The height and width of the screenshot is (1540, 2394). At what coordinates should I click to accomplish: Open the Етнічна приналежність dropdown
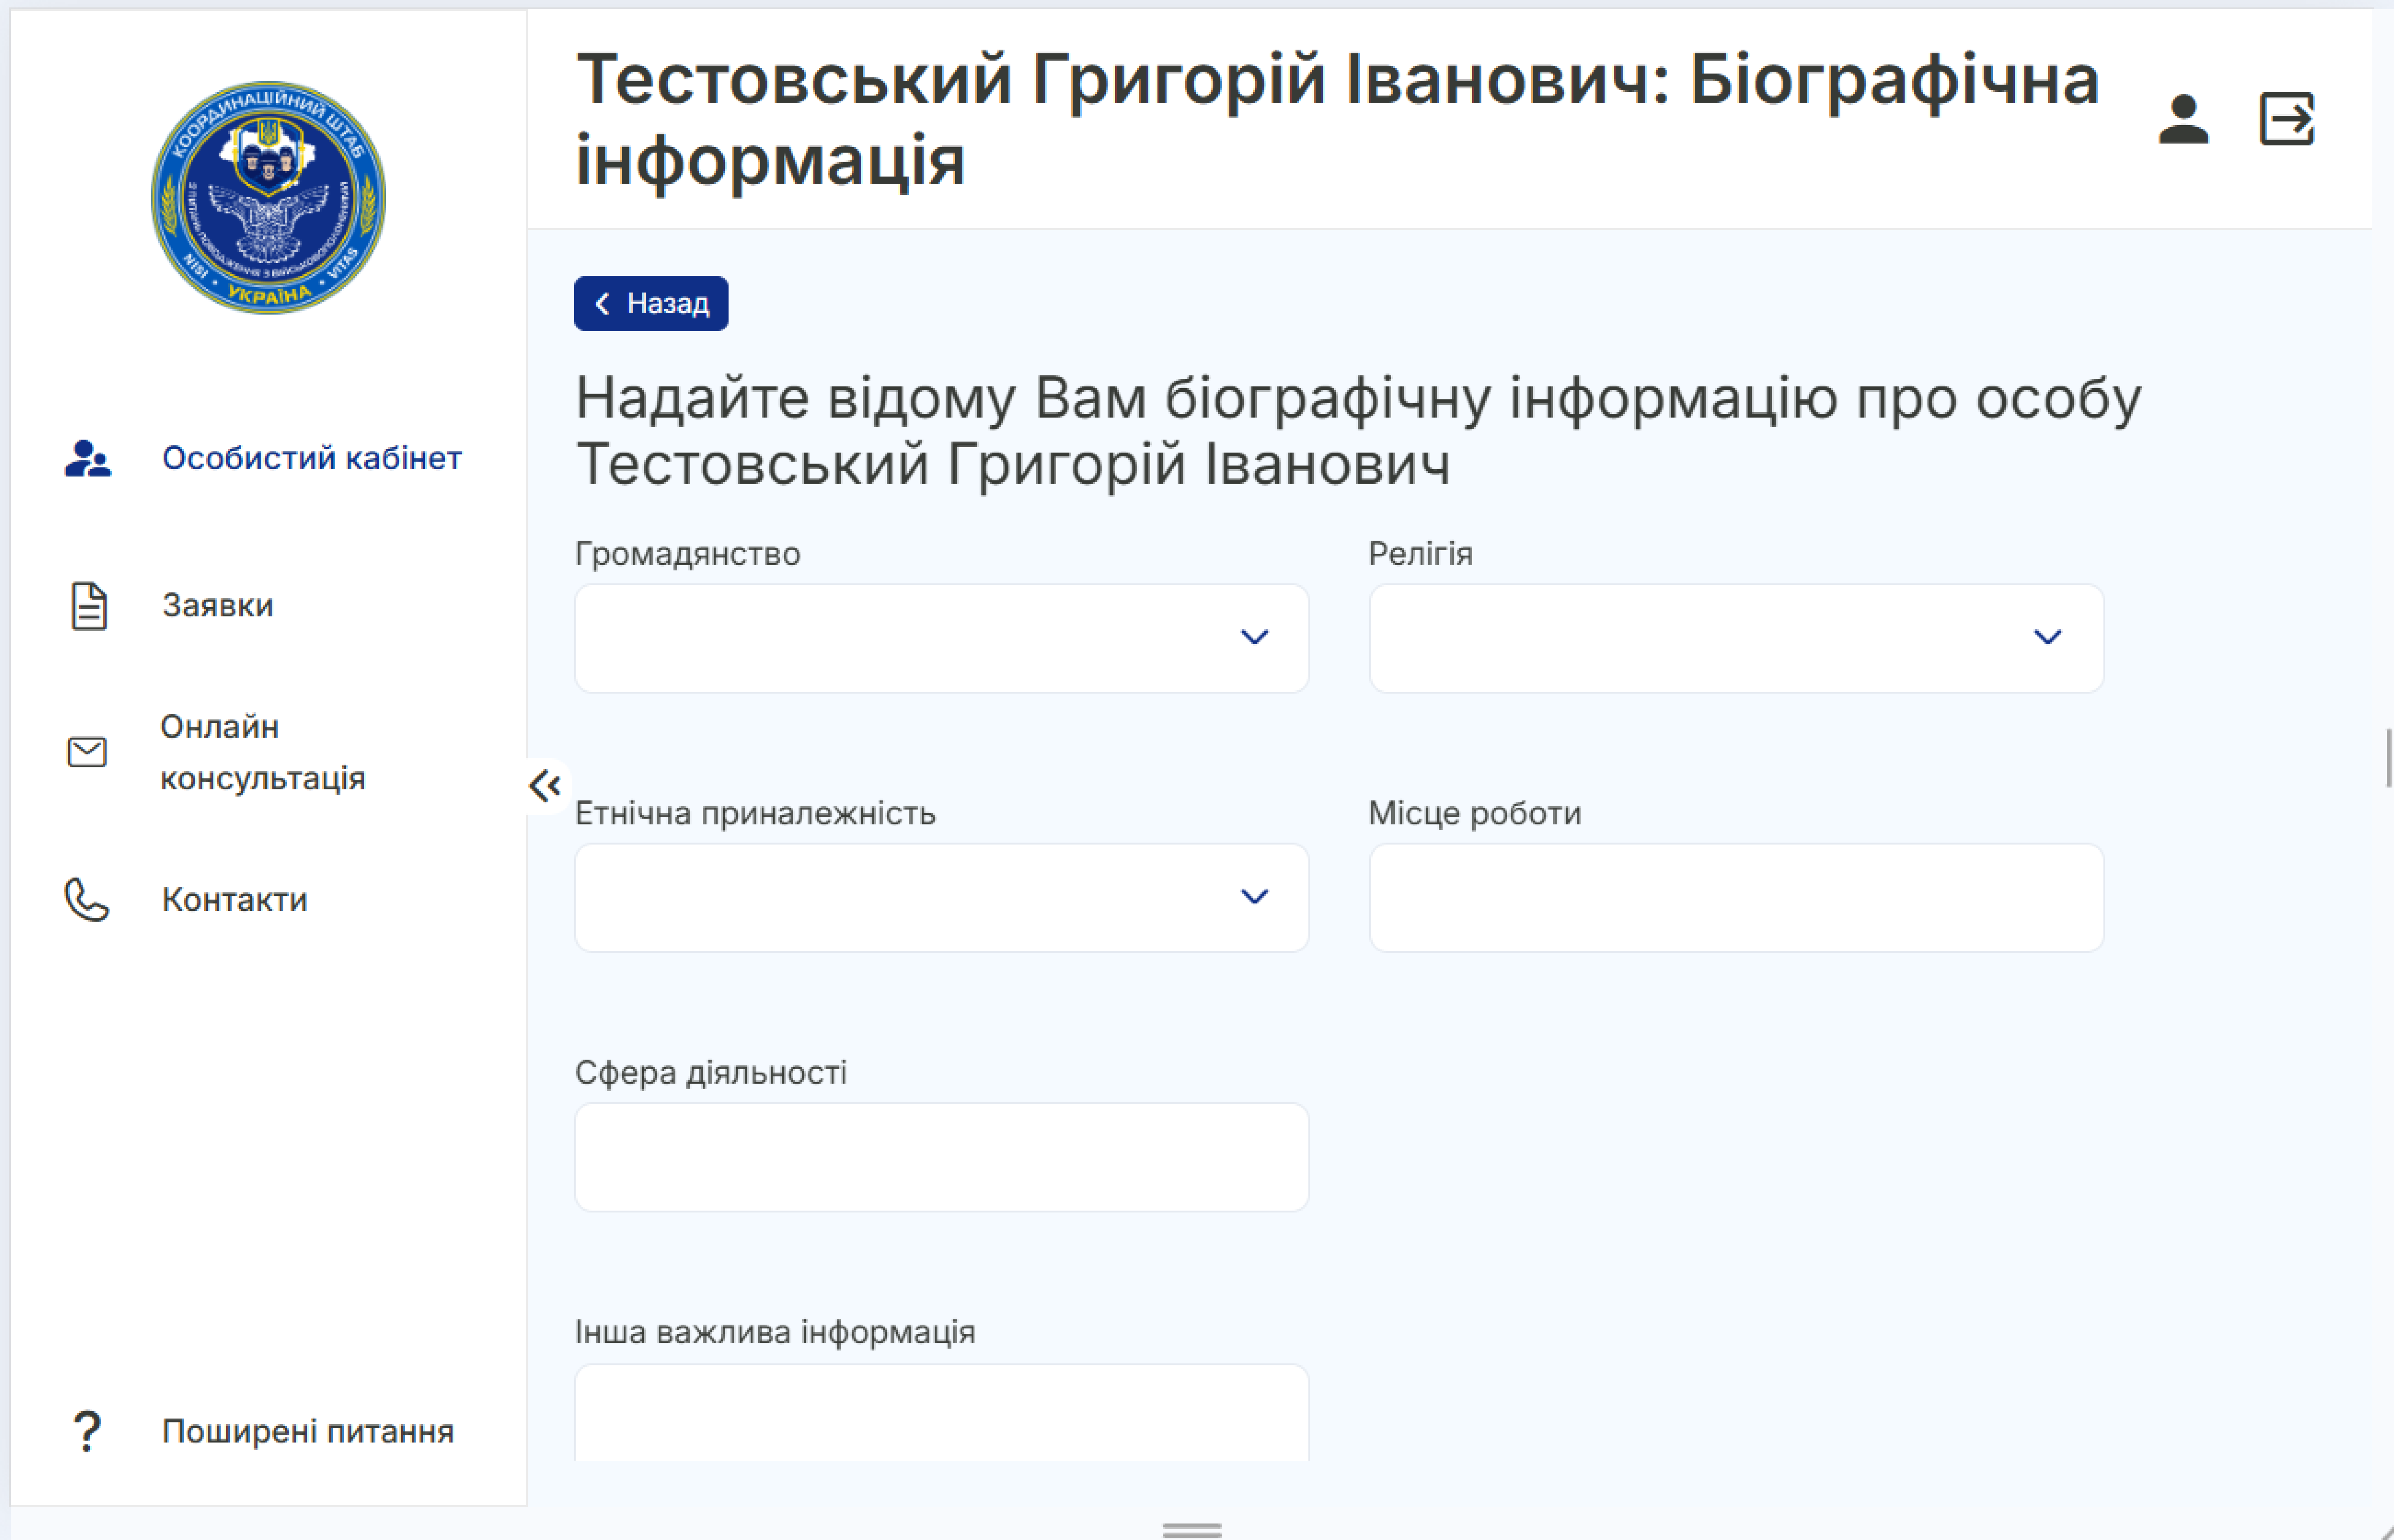941,897
